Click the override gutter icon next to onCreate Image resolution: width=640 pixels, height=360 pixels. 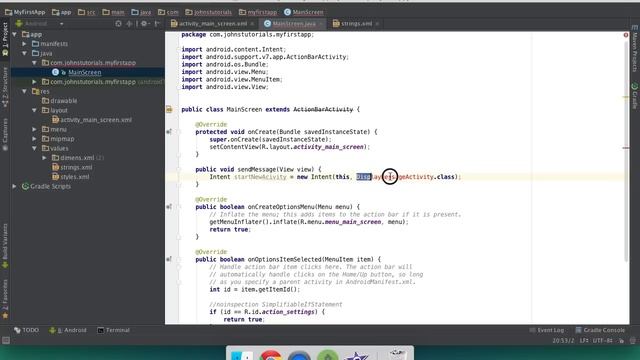(x=169, y=132)
